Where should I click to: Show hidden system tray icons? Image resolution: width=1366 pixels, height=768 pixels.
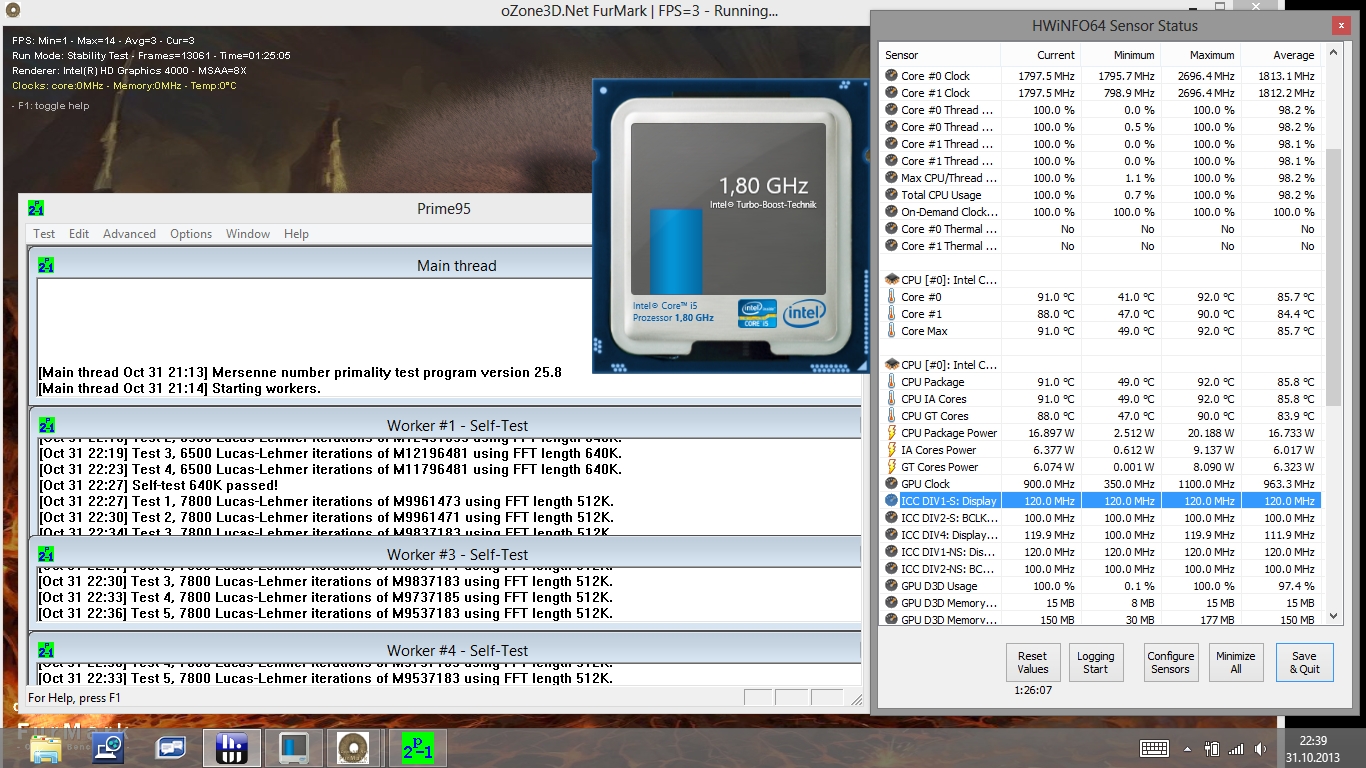tap(1188, 749)
